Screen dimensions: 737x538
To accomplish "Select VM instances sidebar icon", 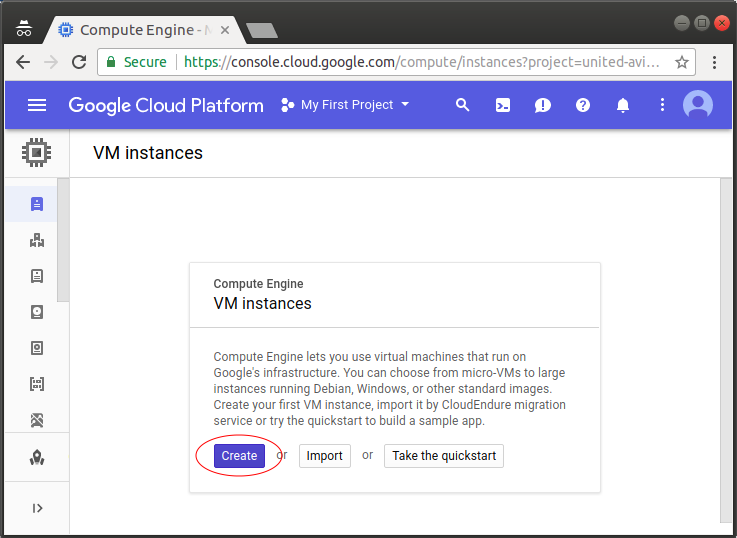I will [x=37, y=204].
